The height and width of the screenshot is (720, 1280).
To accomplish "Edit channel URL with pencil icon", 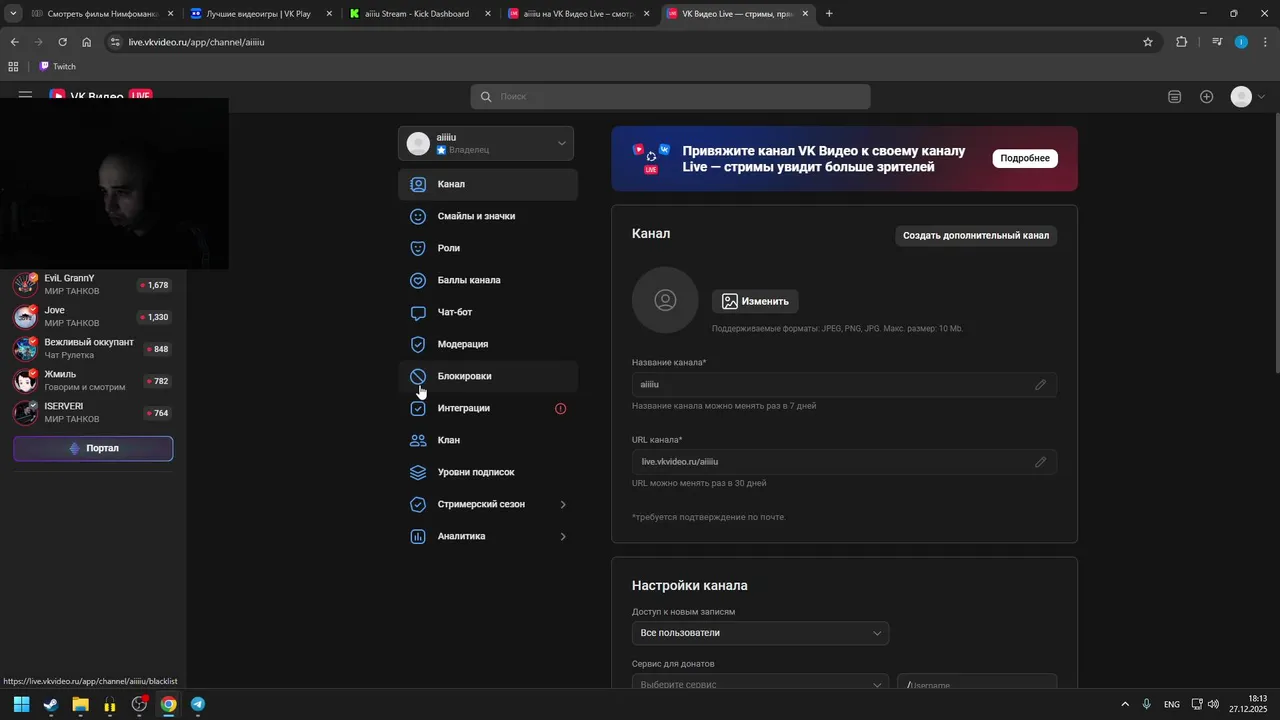I will [x=1040, y=461].
